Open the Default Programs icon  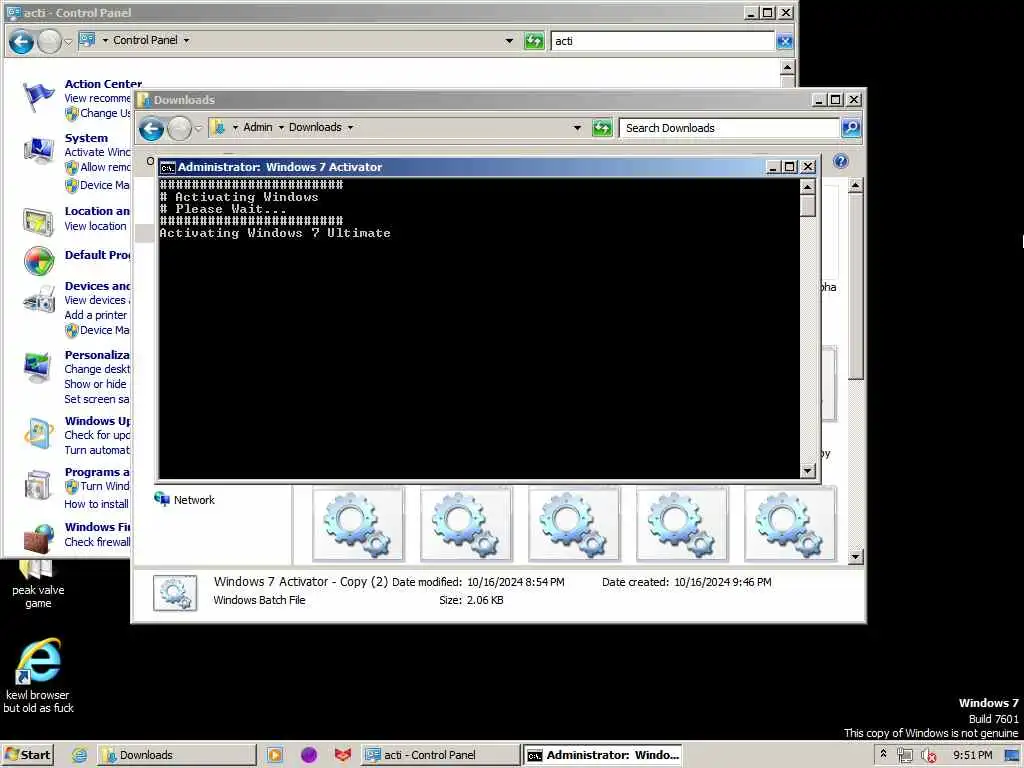point(39,261)
